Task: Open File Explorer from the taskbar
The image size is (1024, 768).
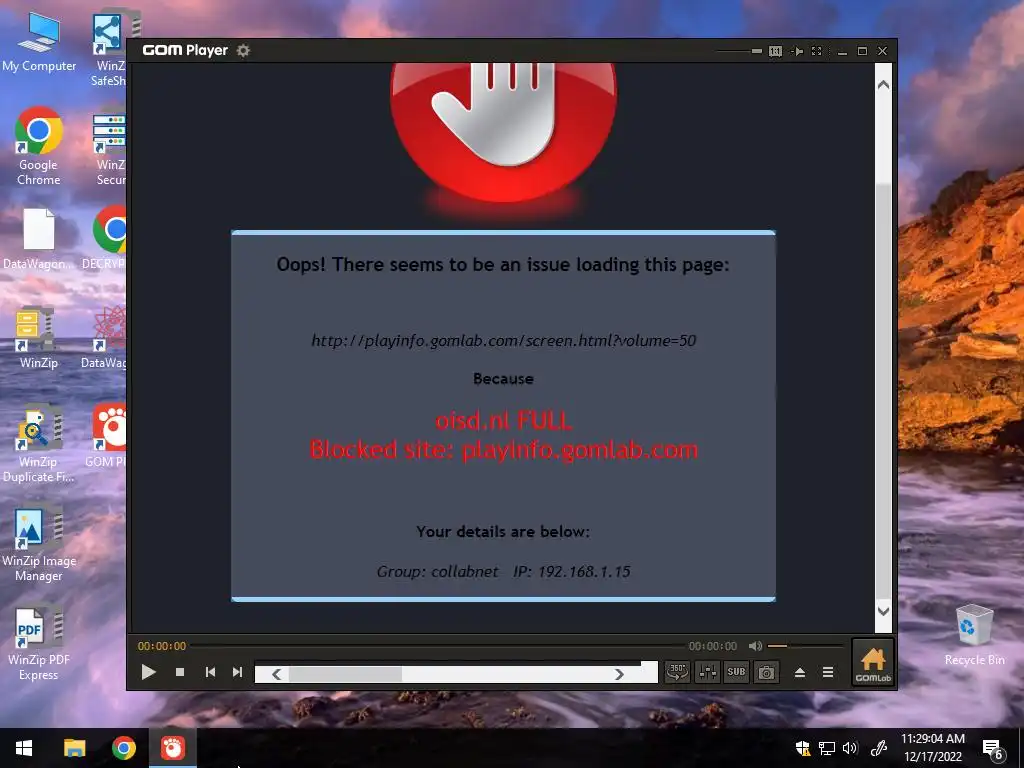Action: coord(74,748)
